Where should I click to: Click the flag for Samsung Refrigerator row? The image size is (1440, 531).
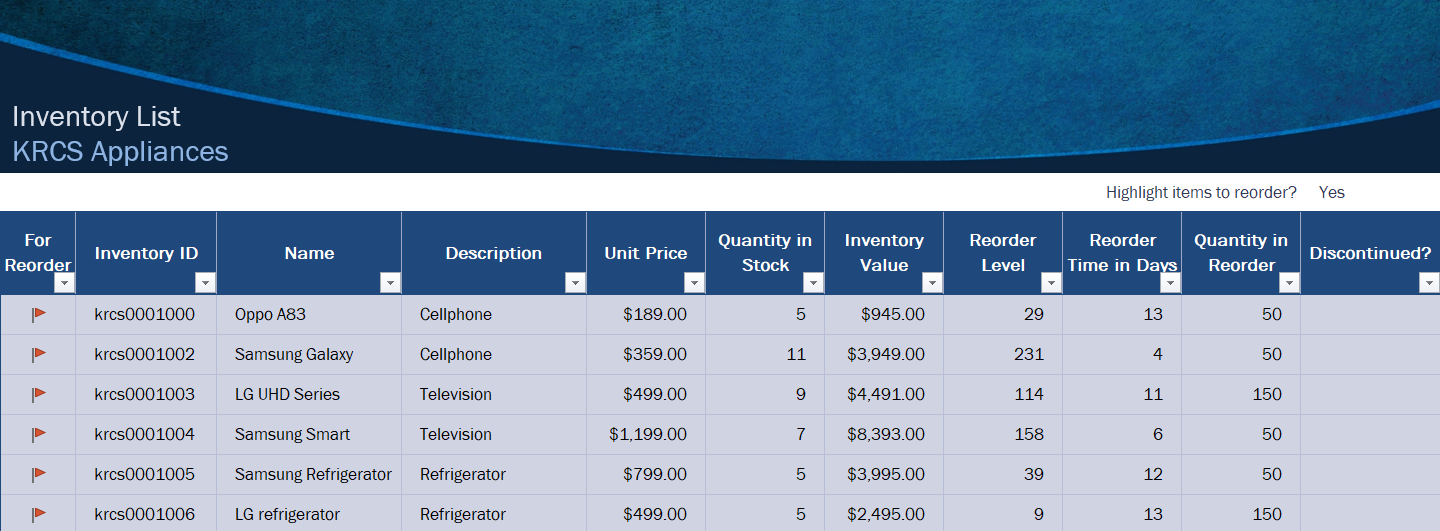click(39, 474)
